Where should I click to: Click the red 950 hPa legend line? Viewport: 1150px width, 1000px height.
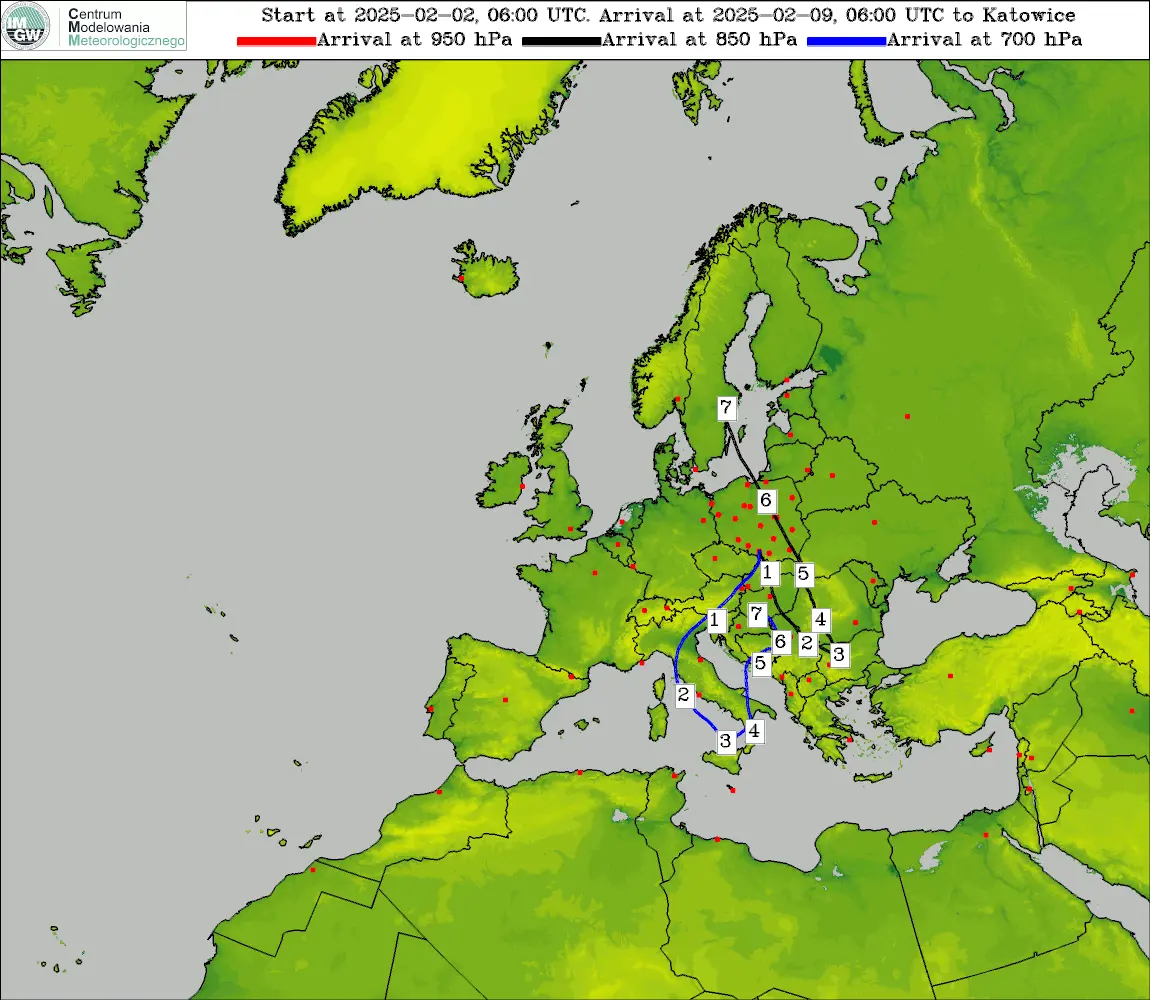[x=276, y=41]
